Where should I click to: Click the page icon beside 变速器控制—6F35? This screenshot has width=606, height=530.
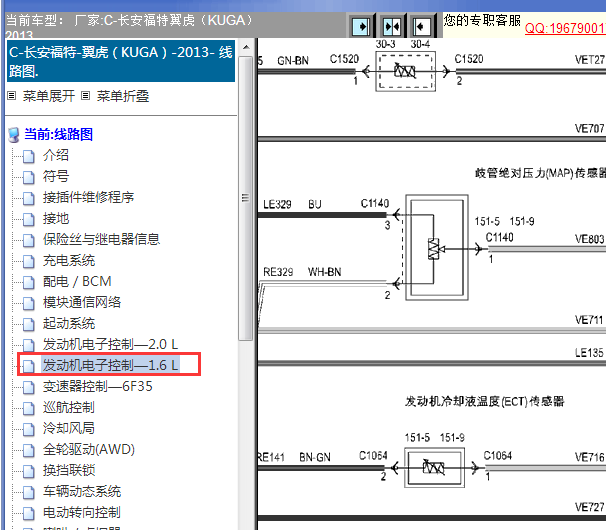click(x=28, y=387)
